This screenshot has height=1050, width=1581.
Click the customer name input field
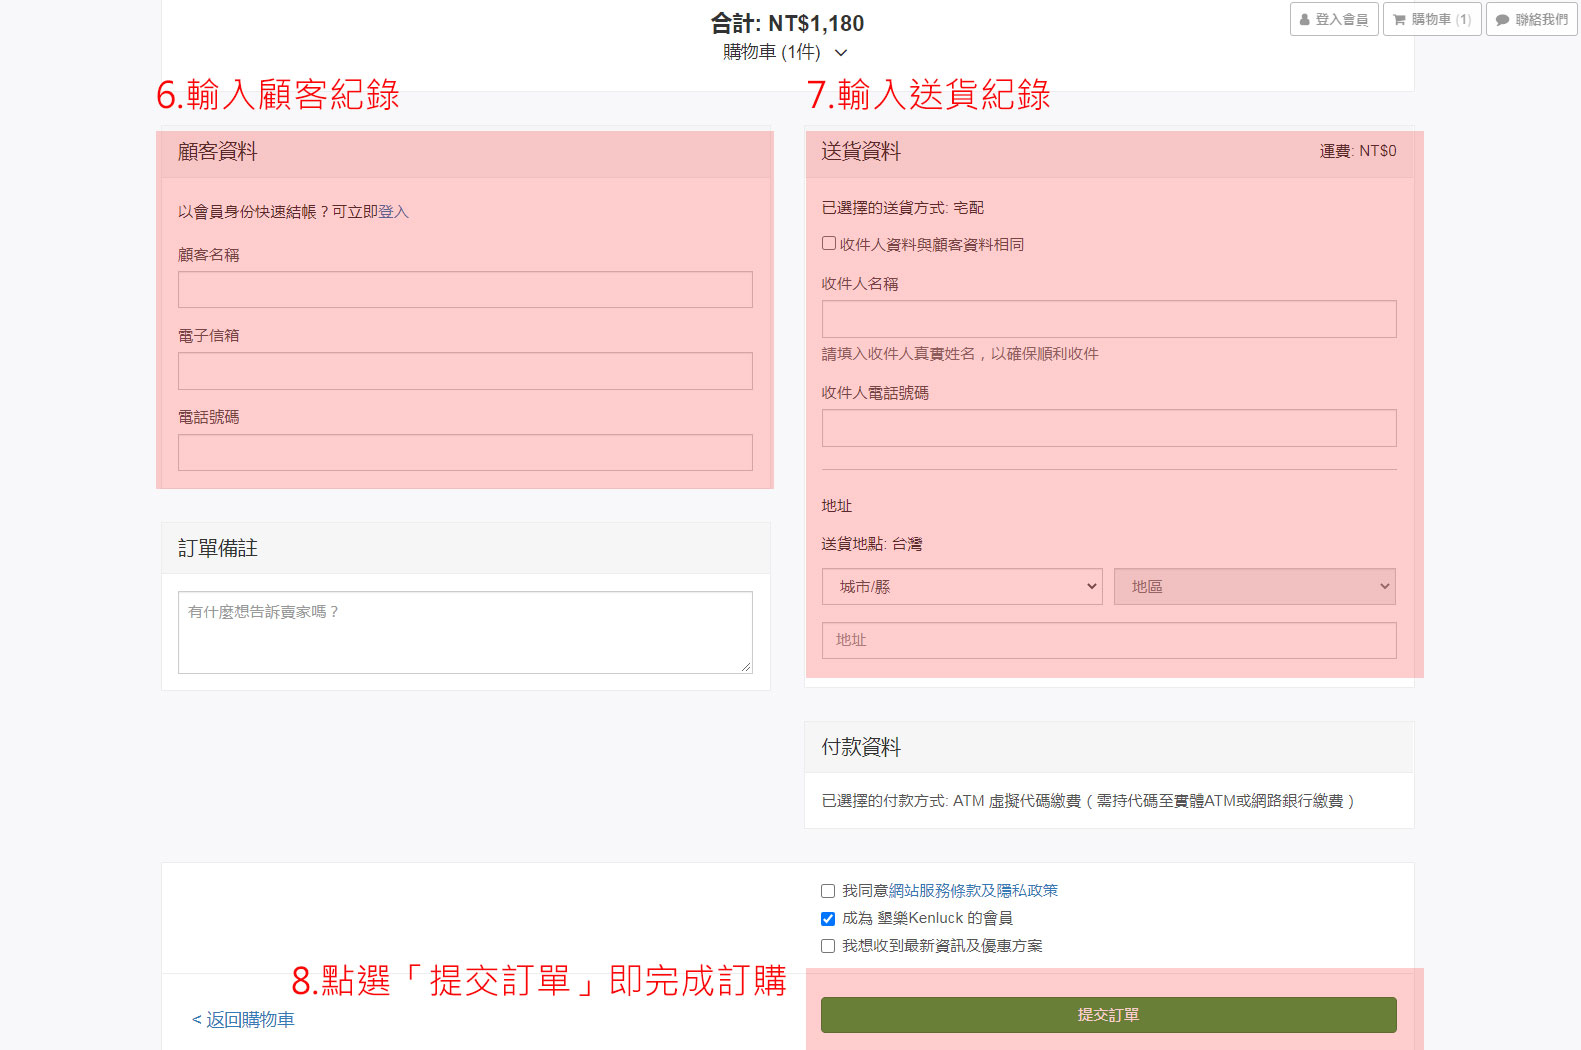coord(465,290)
